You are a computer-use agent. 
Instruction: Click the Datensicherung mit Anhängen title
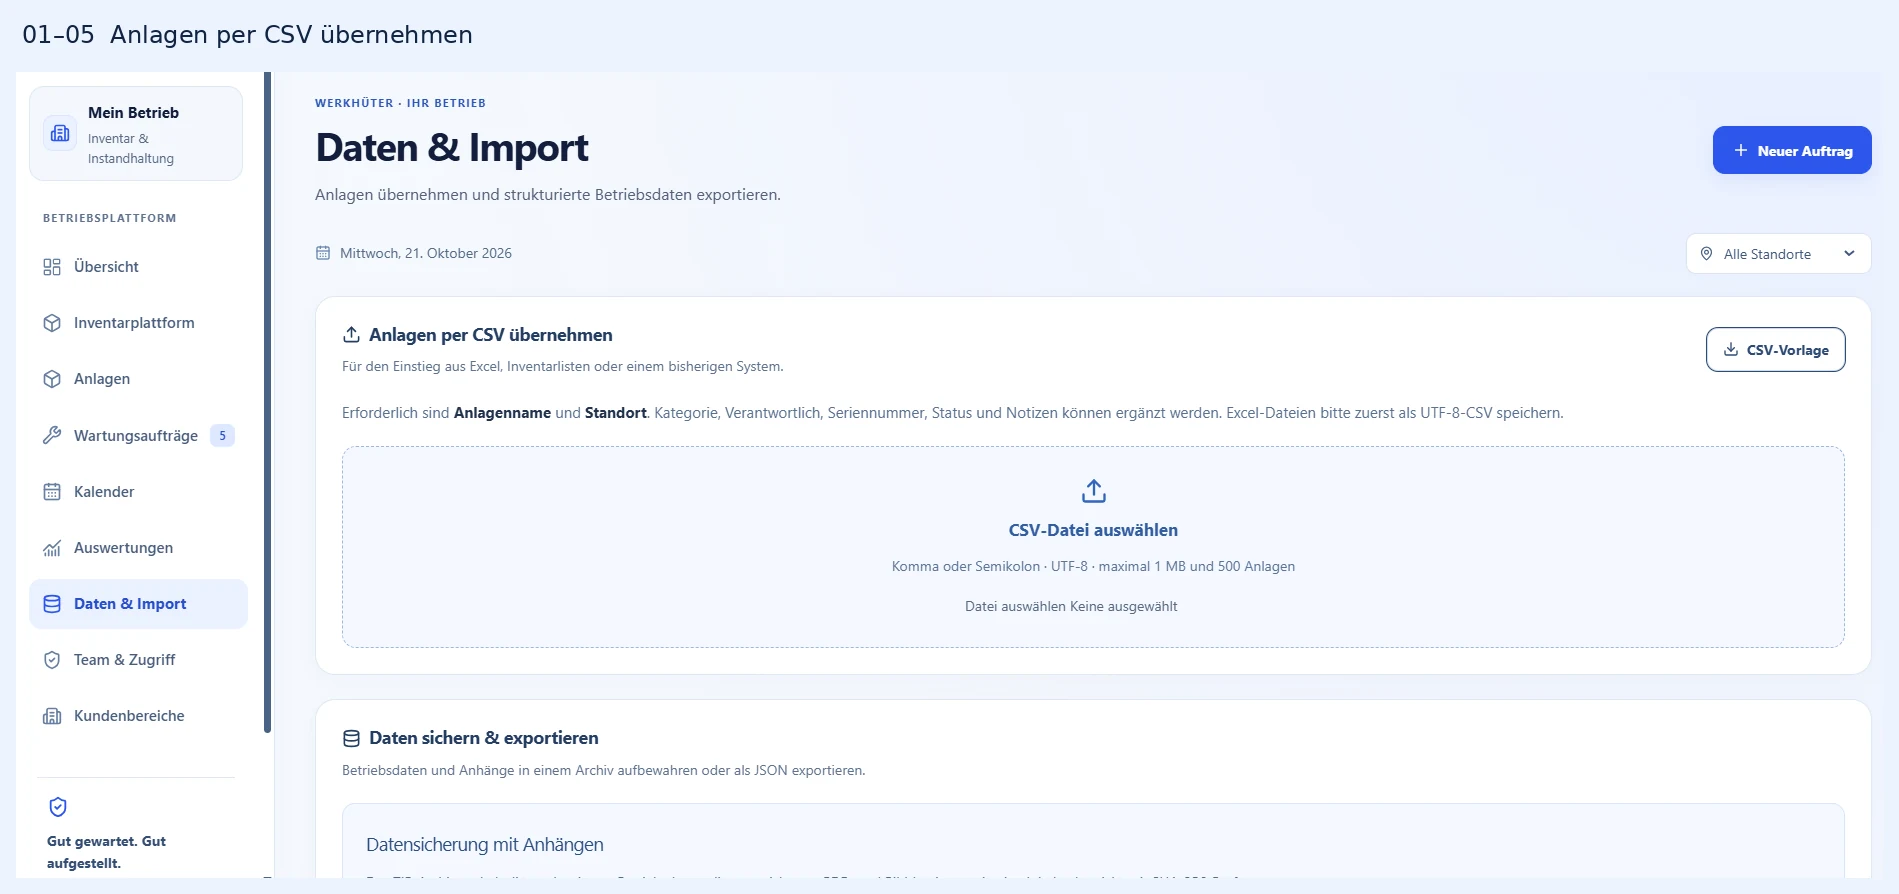(x=485, y=845)
